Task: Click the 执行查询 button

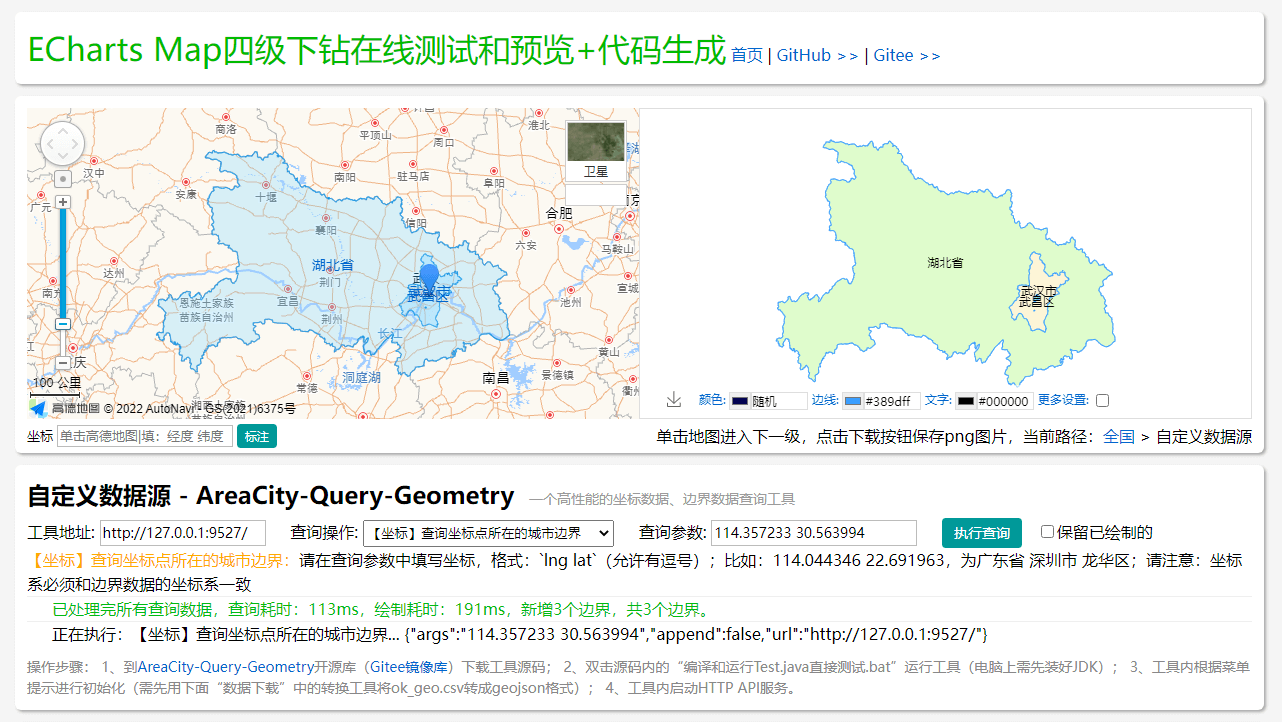Action: 982,533
